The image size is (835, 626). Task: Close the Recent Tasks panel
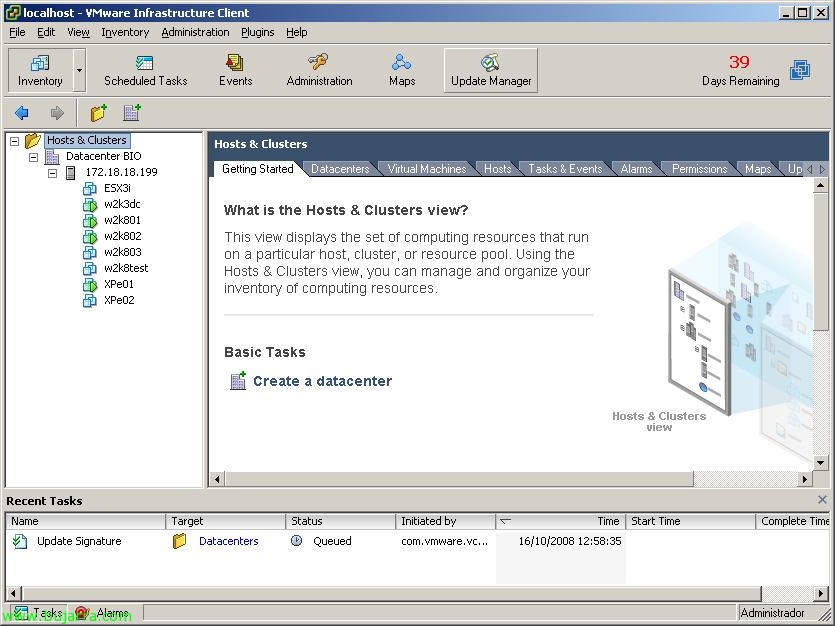click(x=822, y=500)
